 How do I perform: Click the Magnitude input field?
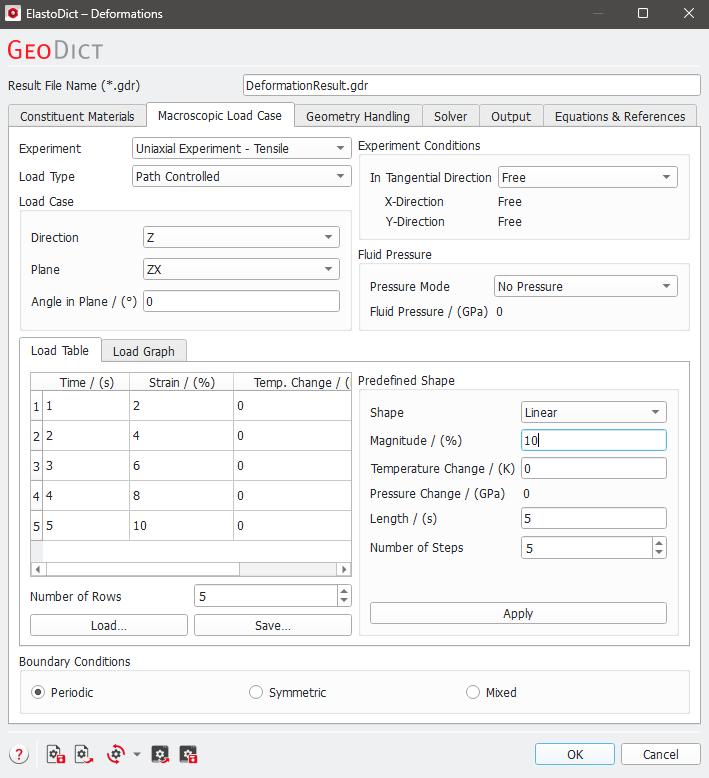click(593, 440)
